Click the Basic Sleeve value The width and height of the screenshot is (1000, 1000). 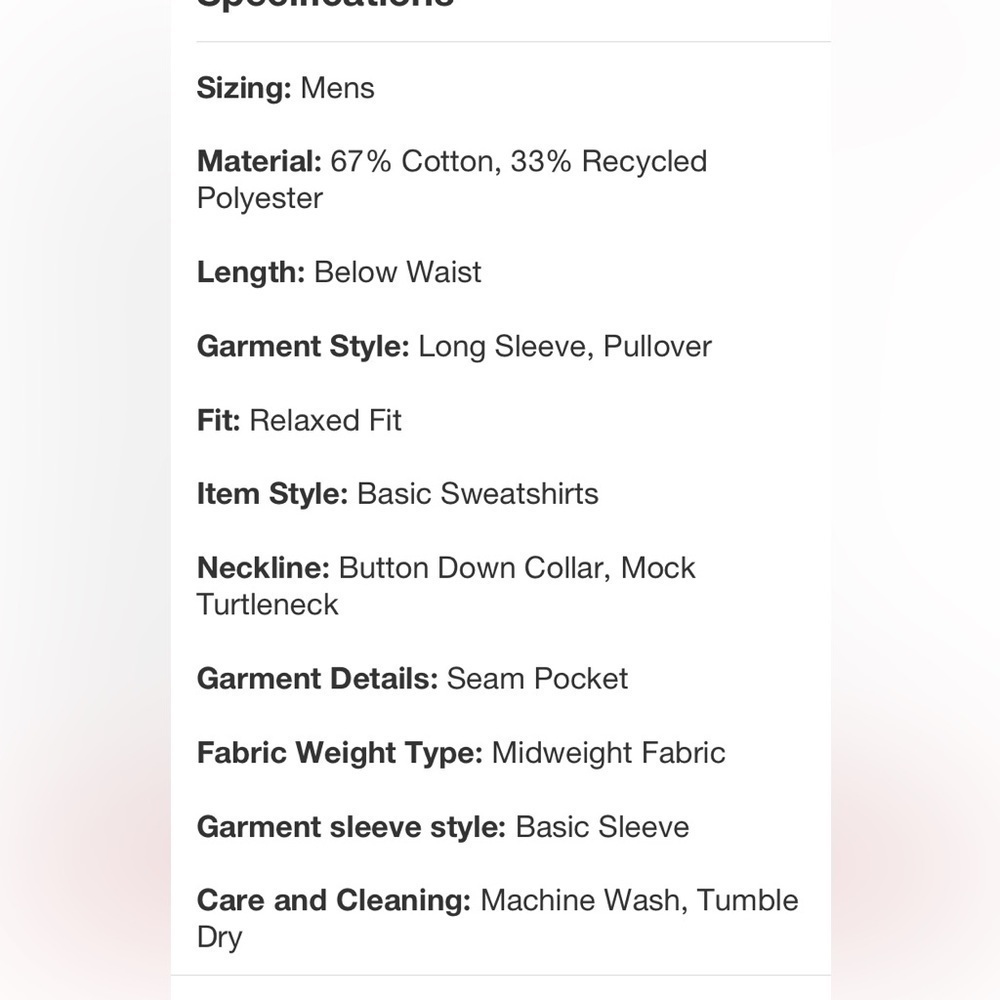602,827
